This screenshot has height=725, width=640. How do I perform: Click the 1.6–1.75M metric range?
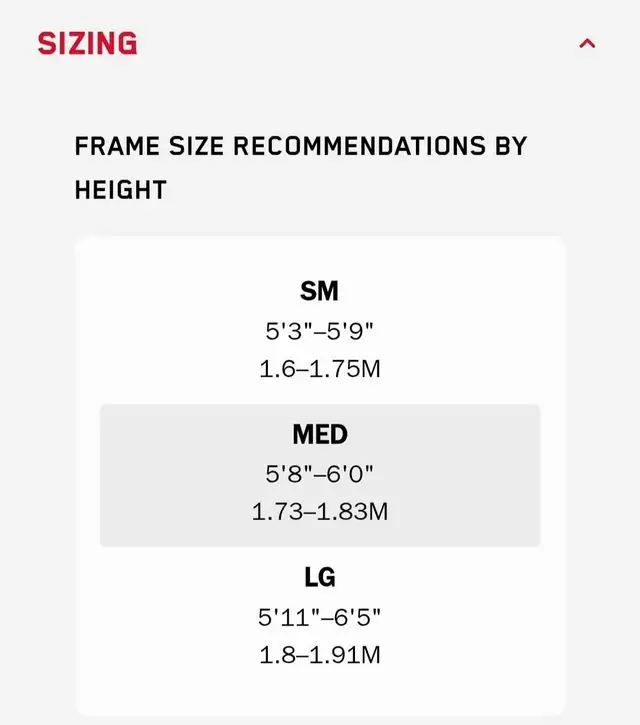pos(320,369)
